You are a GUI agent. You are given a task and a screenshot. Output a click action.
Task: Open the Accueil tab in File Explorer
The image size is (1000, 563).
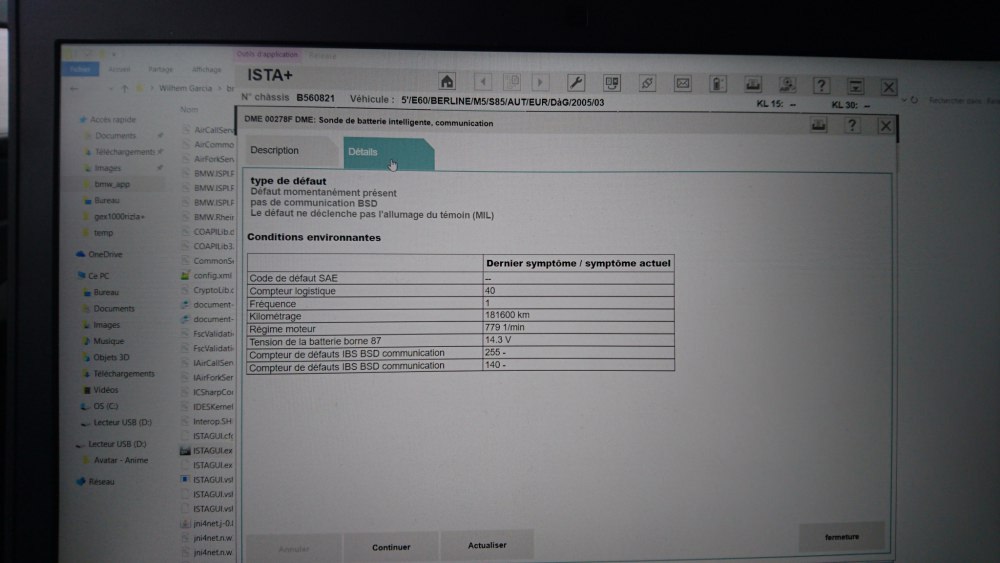(x=119, y=69)
